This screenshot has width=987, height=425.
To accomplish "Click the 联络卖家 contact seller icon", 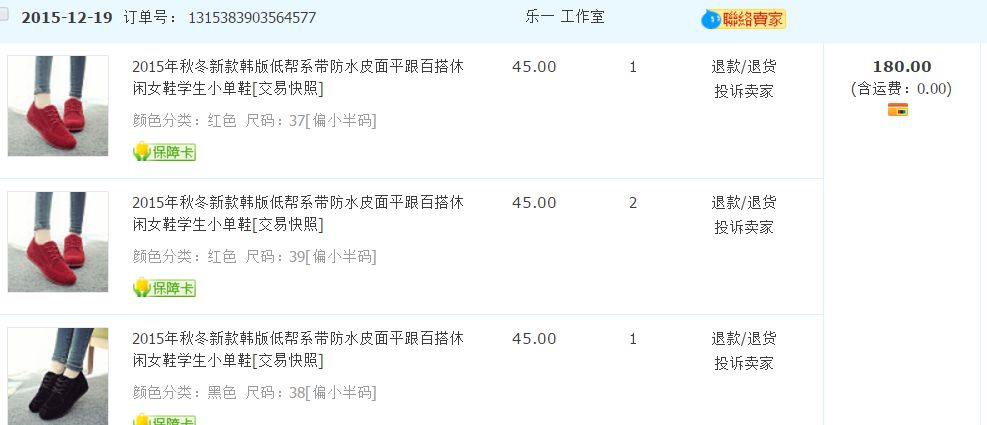I will pyautogui.click(x=745, y=19).
